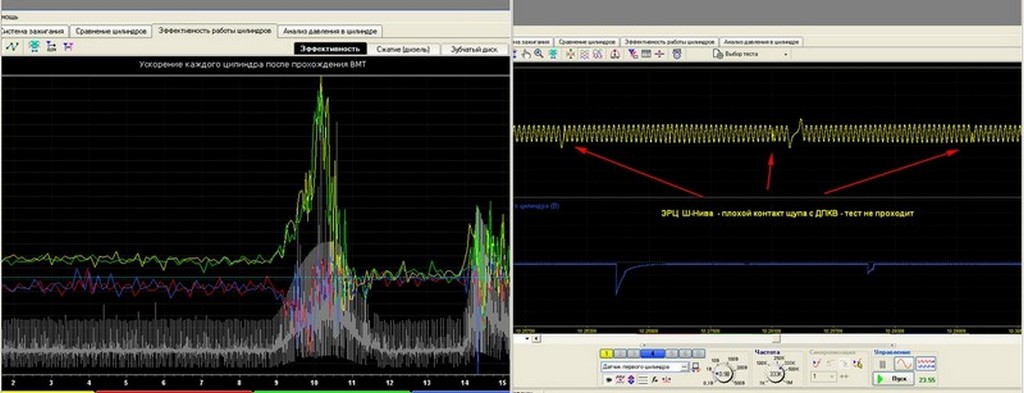Start acquisition with the Пуск button

(x=893, y=379)
